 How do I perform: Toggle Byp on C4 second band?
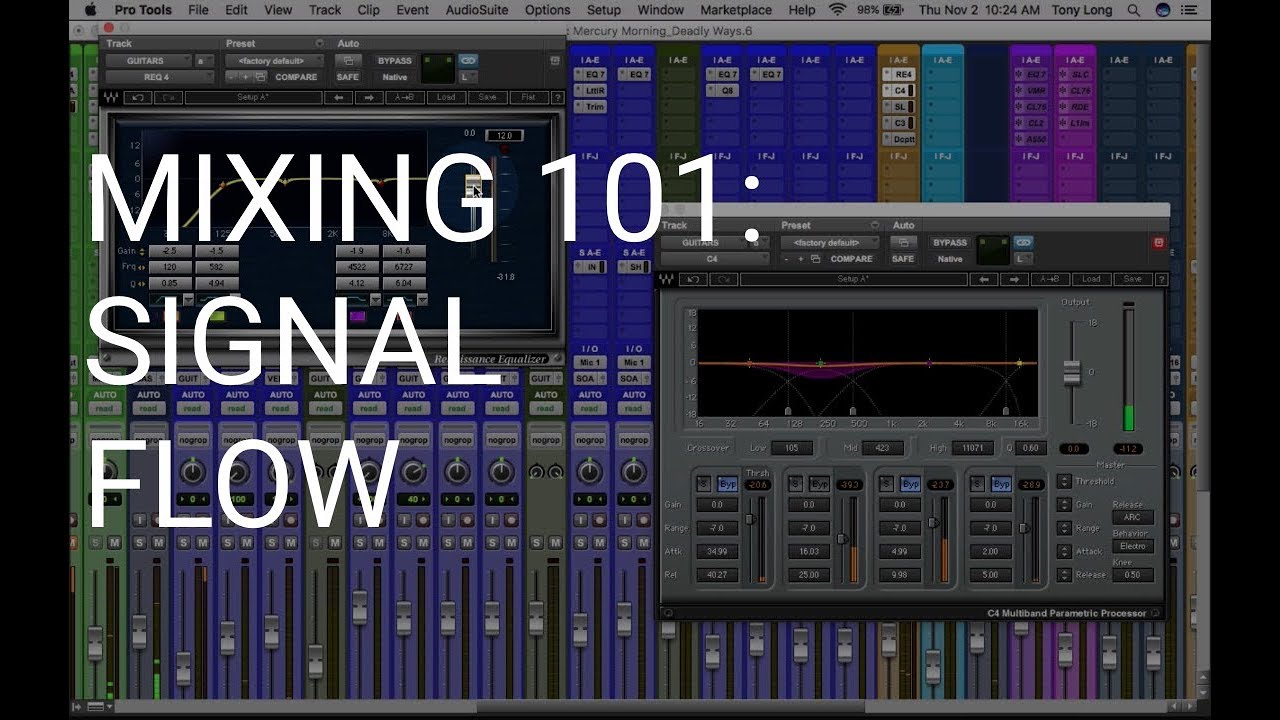(819, 484)
